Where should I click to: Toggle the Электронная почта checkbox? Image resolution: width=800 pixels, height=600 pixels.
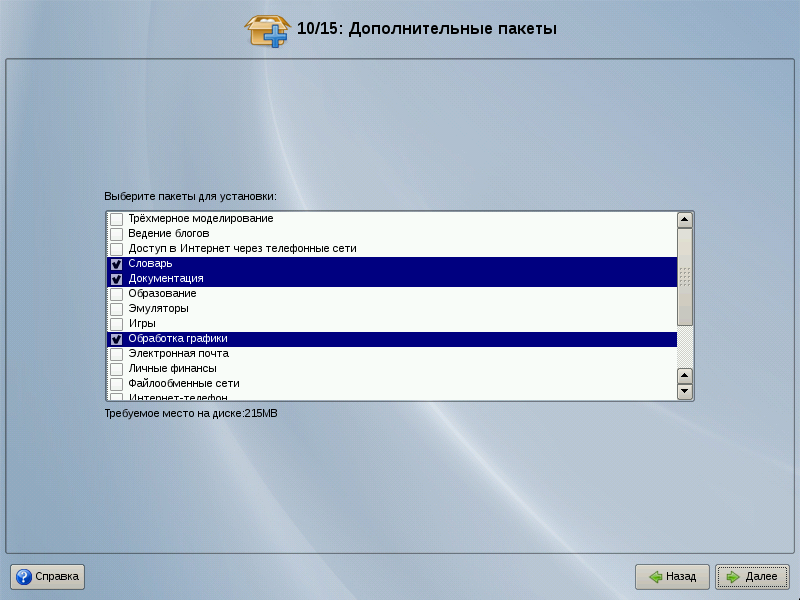pos(117,354)
